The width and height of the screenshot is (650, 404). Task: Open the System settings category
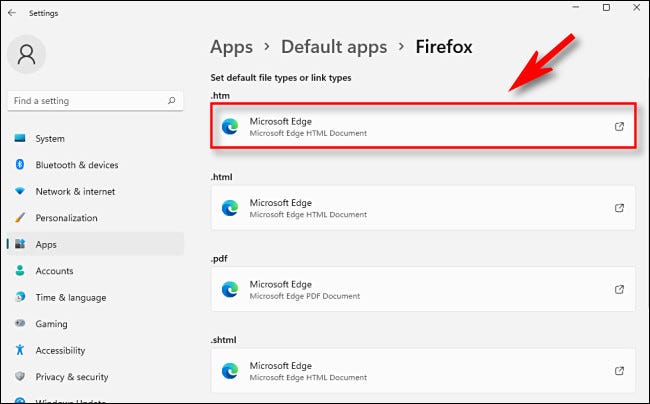click(x=50, y=139)
